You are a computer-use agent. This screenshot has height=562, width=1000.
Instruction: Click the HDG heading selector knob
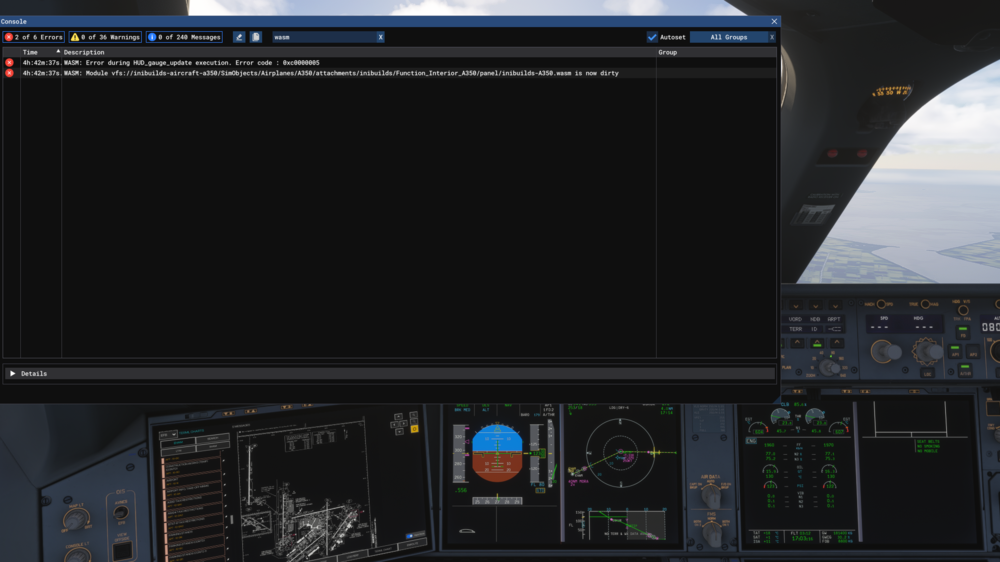pyautogui.click(x=929, y=351)
